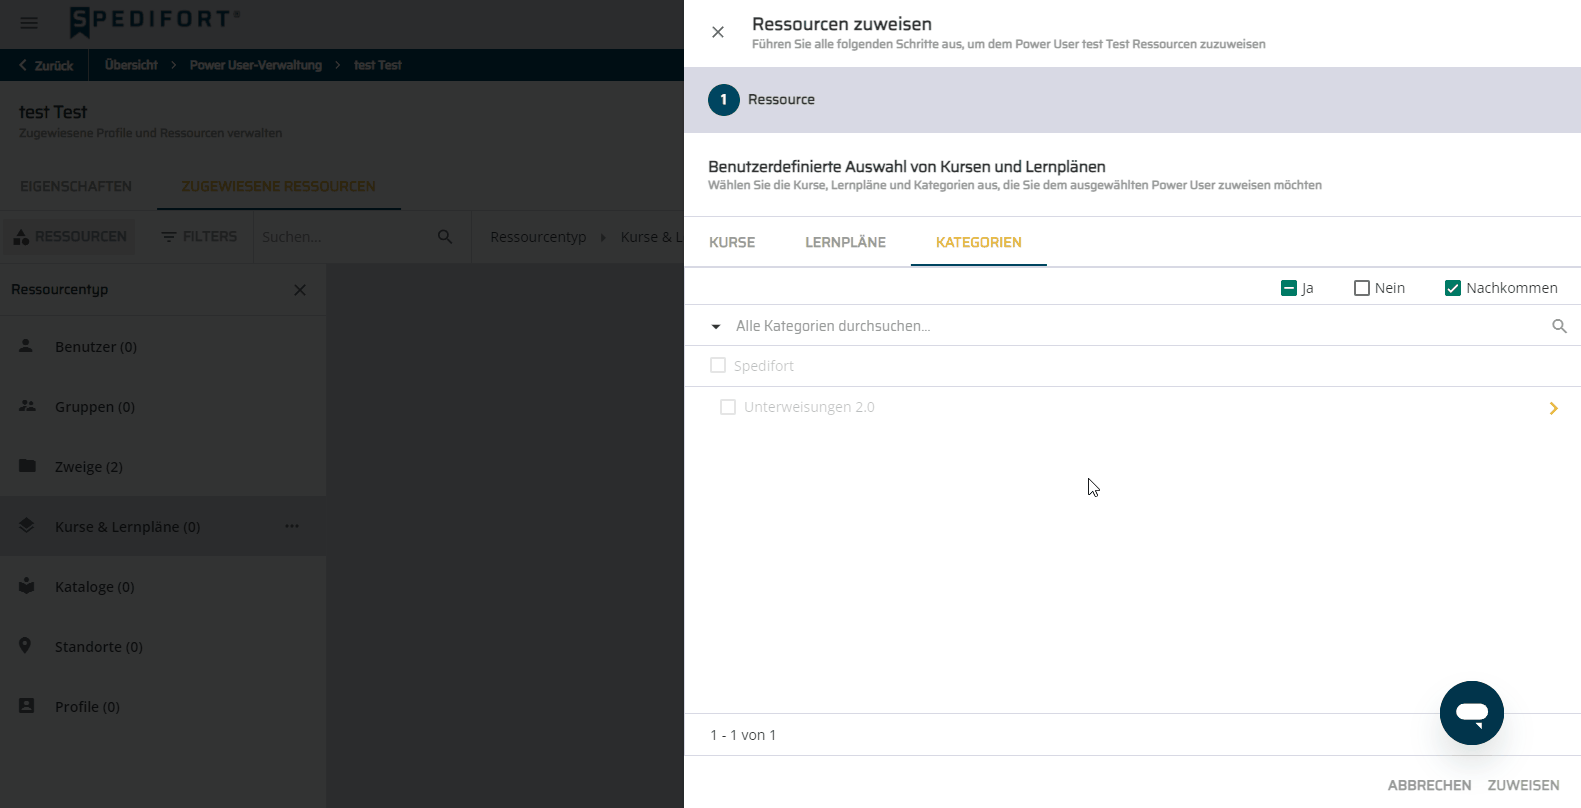
Task: Click the search magnifier in background toolbar
Action: pyautogui.click(x=445, y=237)
